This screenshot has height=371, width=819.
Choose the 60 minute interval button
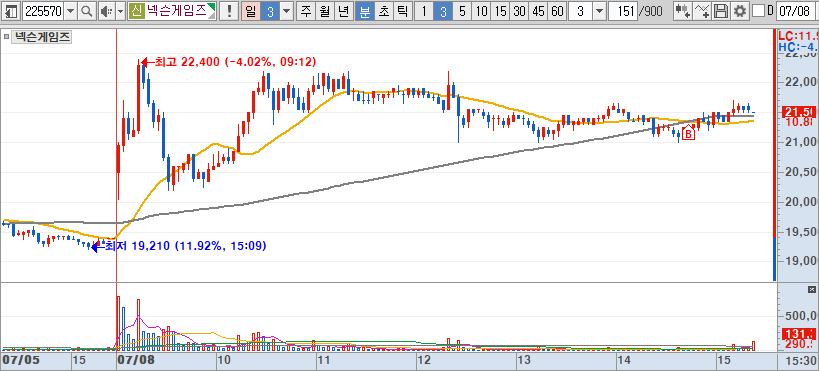[x=557, y=10]
